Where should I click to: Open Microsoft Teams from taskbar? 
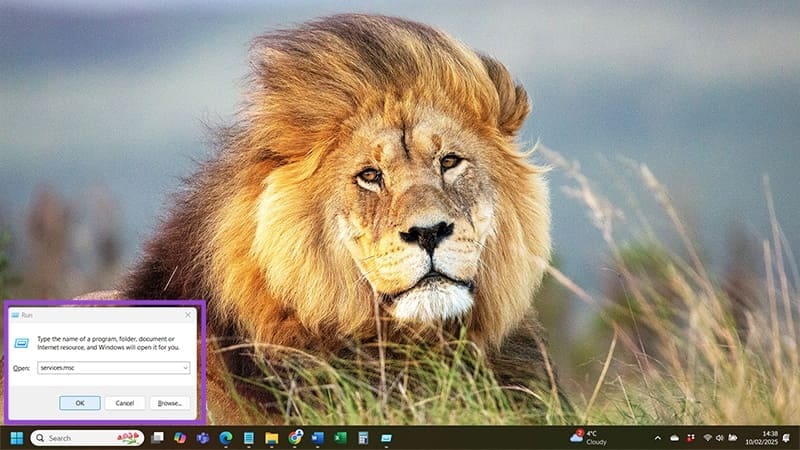tap(202, 438)
